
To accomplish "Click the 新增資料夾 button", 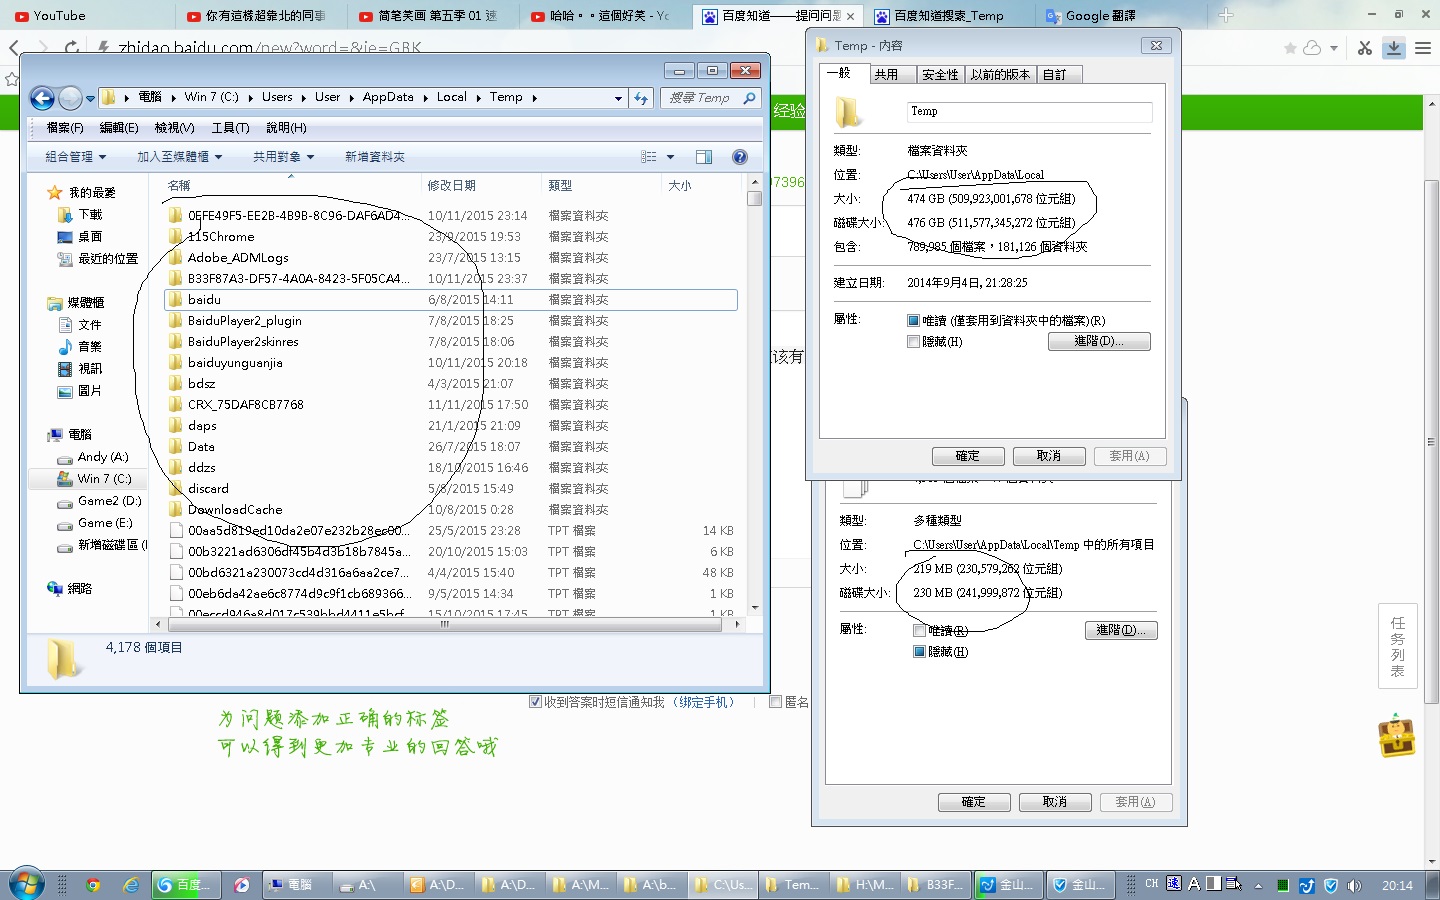I will pos(375,157).
